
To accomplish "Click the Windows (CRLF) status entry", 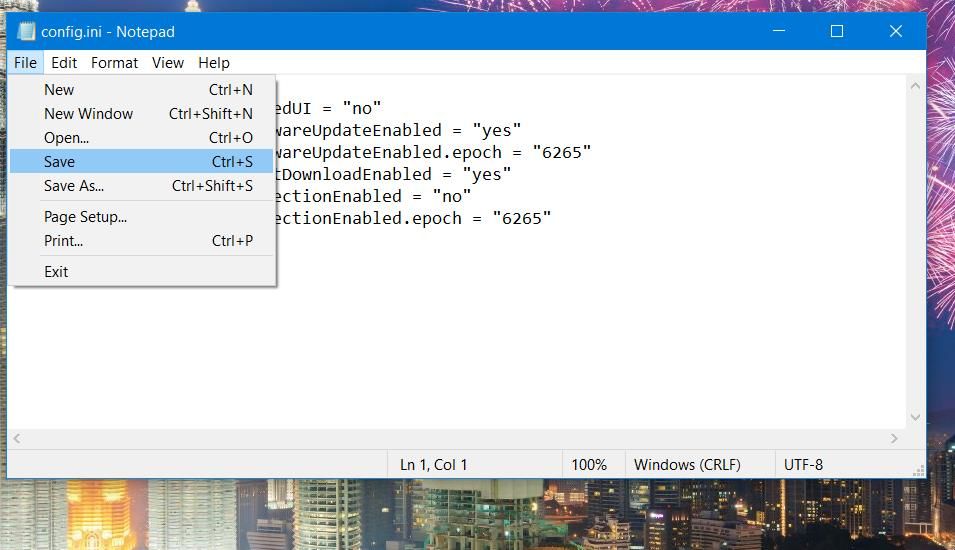I will (x=687, y=465).
